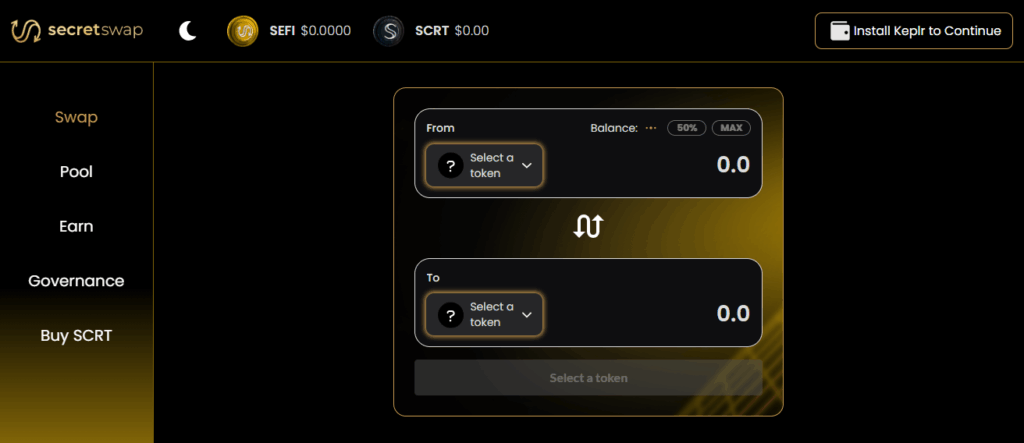Image resolution: width=1024 pixels, height=443 pixels.
Task: Click the SecretSwap logo
Action: point(77,30)
